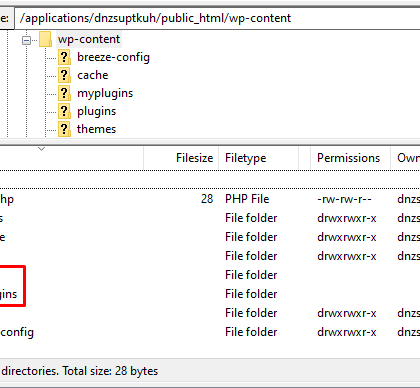This screenshot has width=420, height=388.
Task: Click the wp-content folder icon
Action: click(x=45, y=39)
